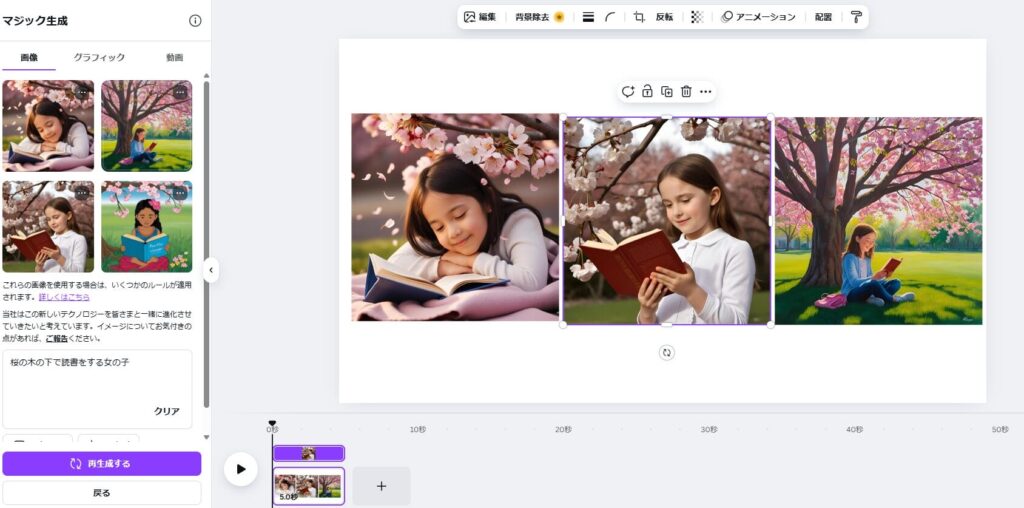Open 編集 image editing

tap(480, 17)
